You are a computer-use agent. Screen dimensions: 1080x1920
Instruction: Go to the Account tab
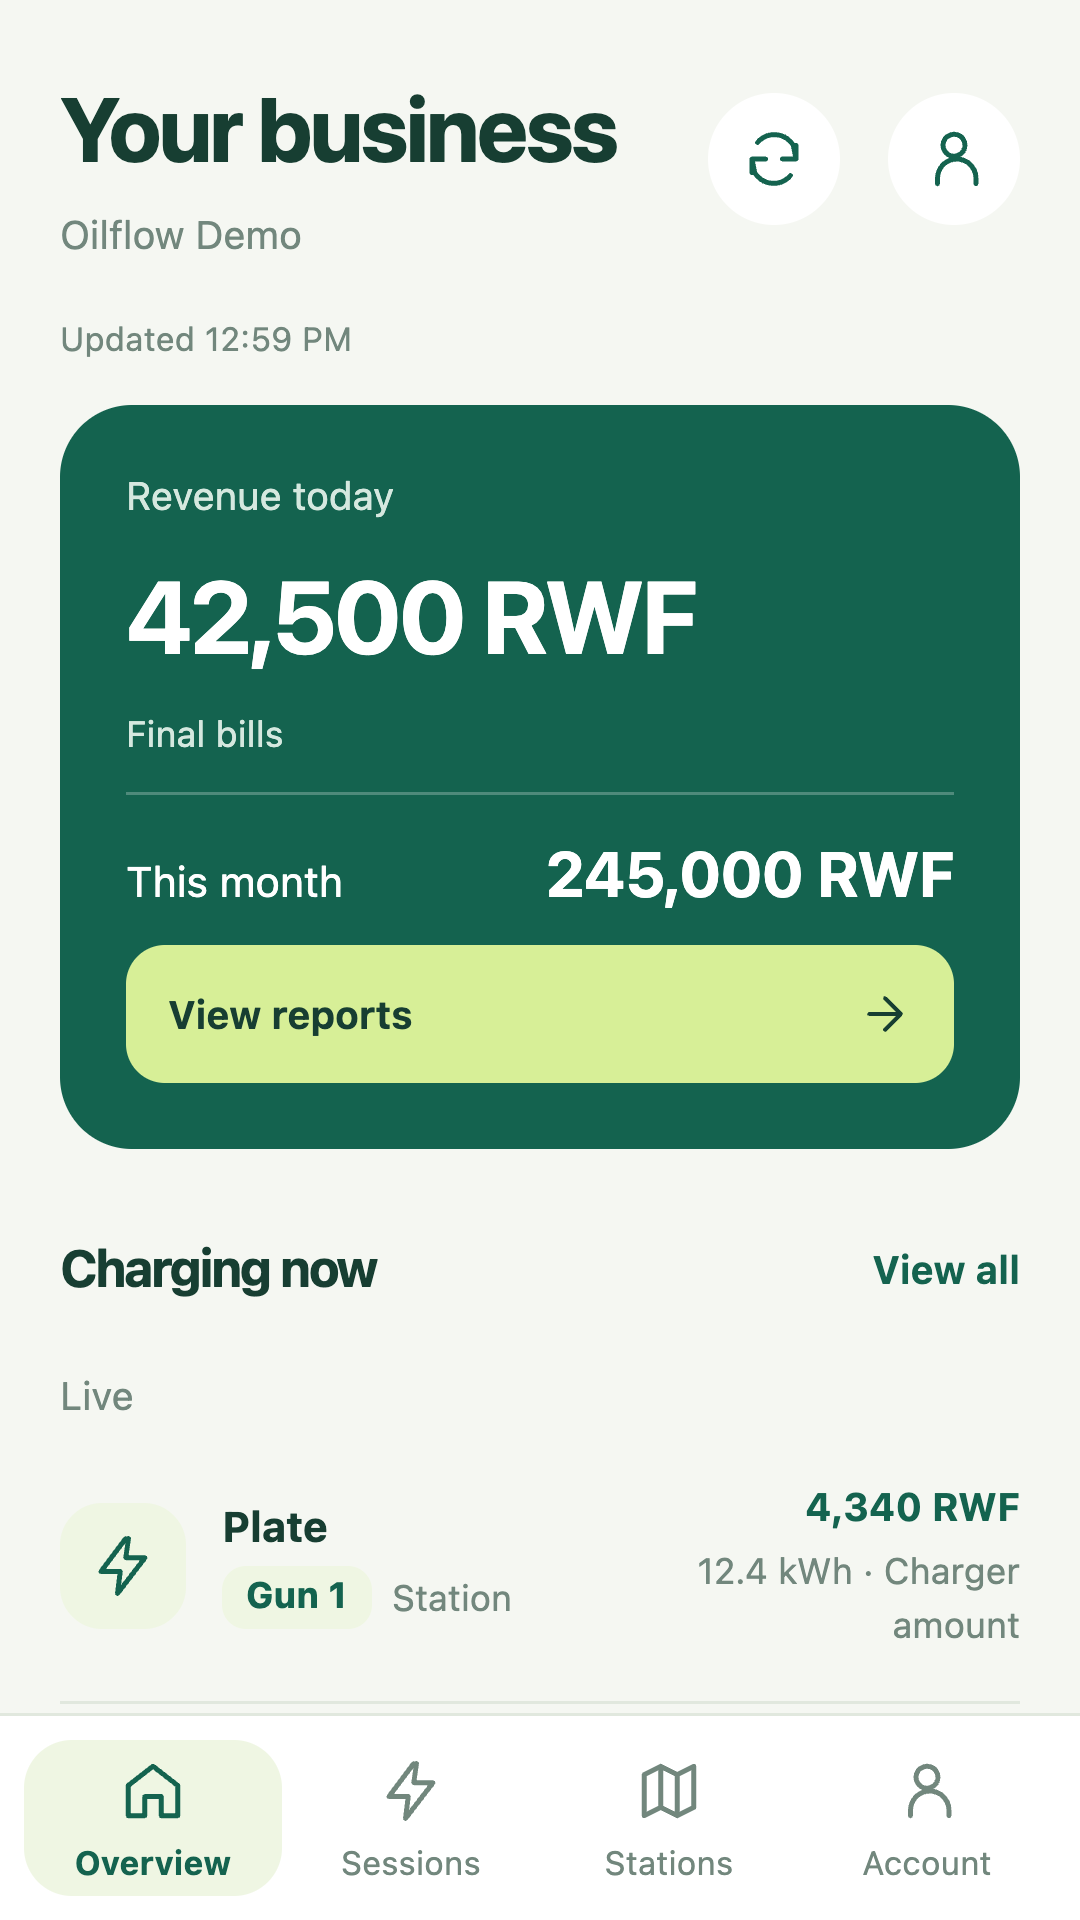coord(927,1818)
